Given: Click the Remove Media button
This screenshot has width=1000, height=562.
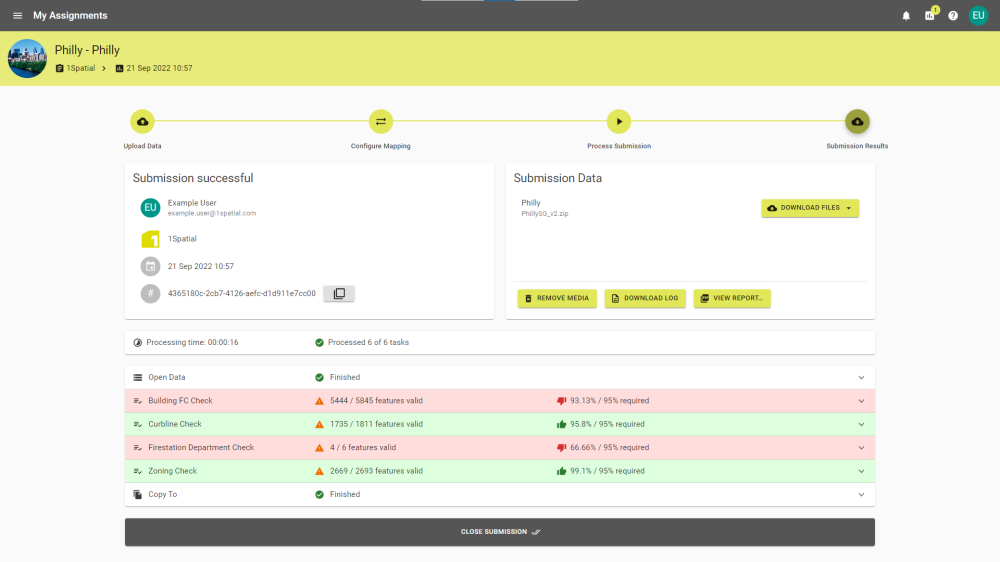Looking at the screenshot, I should coord(557,298).
